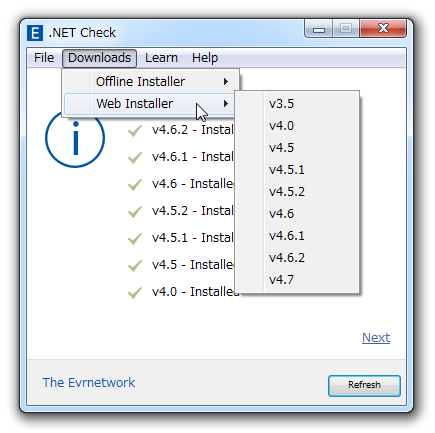Click the green checkmark beside v4.0
Viewport: 435px width, 433px height.
(x=135, y=292)
